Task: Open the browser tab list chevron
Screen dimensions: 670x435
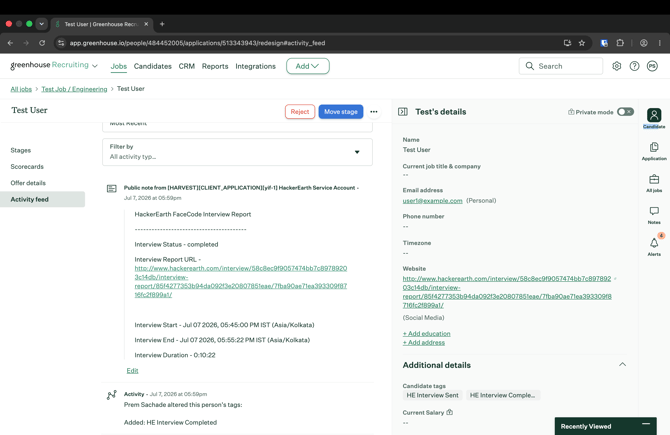Action: pos(41,24)
